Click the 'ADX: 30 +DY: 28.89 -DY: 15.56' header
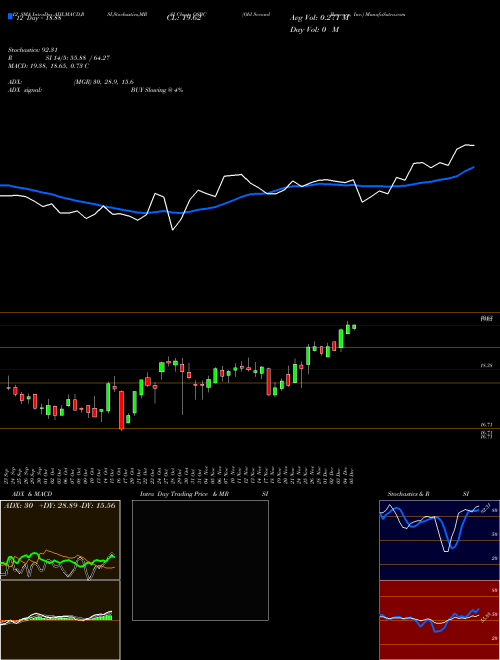Screen dimensions: 500x660 click(x=60, y=505)
